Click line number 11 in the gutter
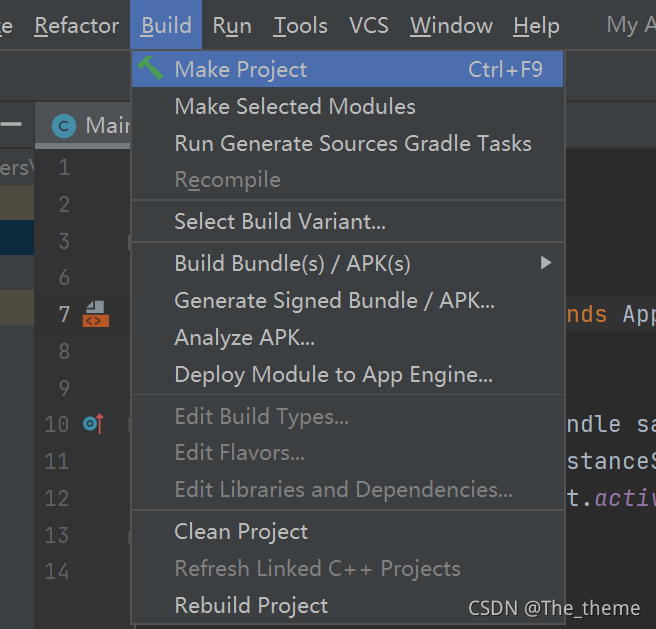 point(57,462)
